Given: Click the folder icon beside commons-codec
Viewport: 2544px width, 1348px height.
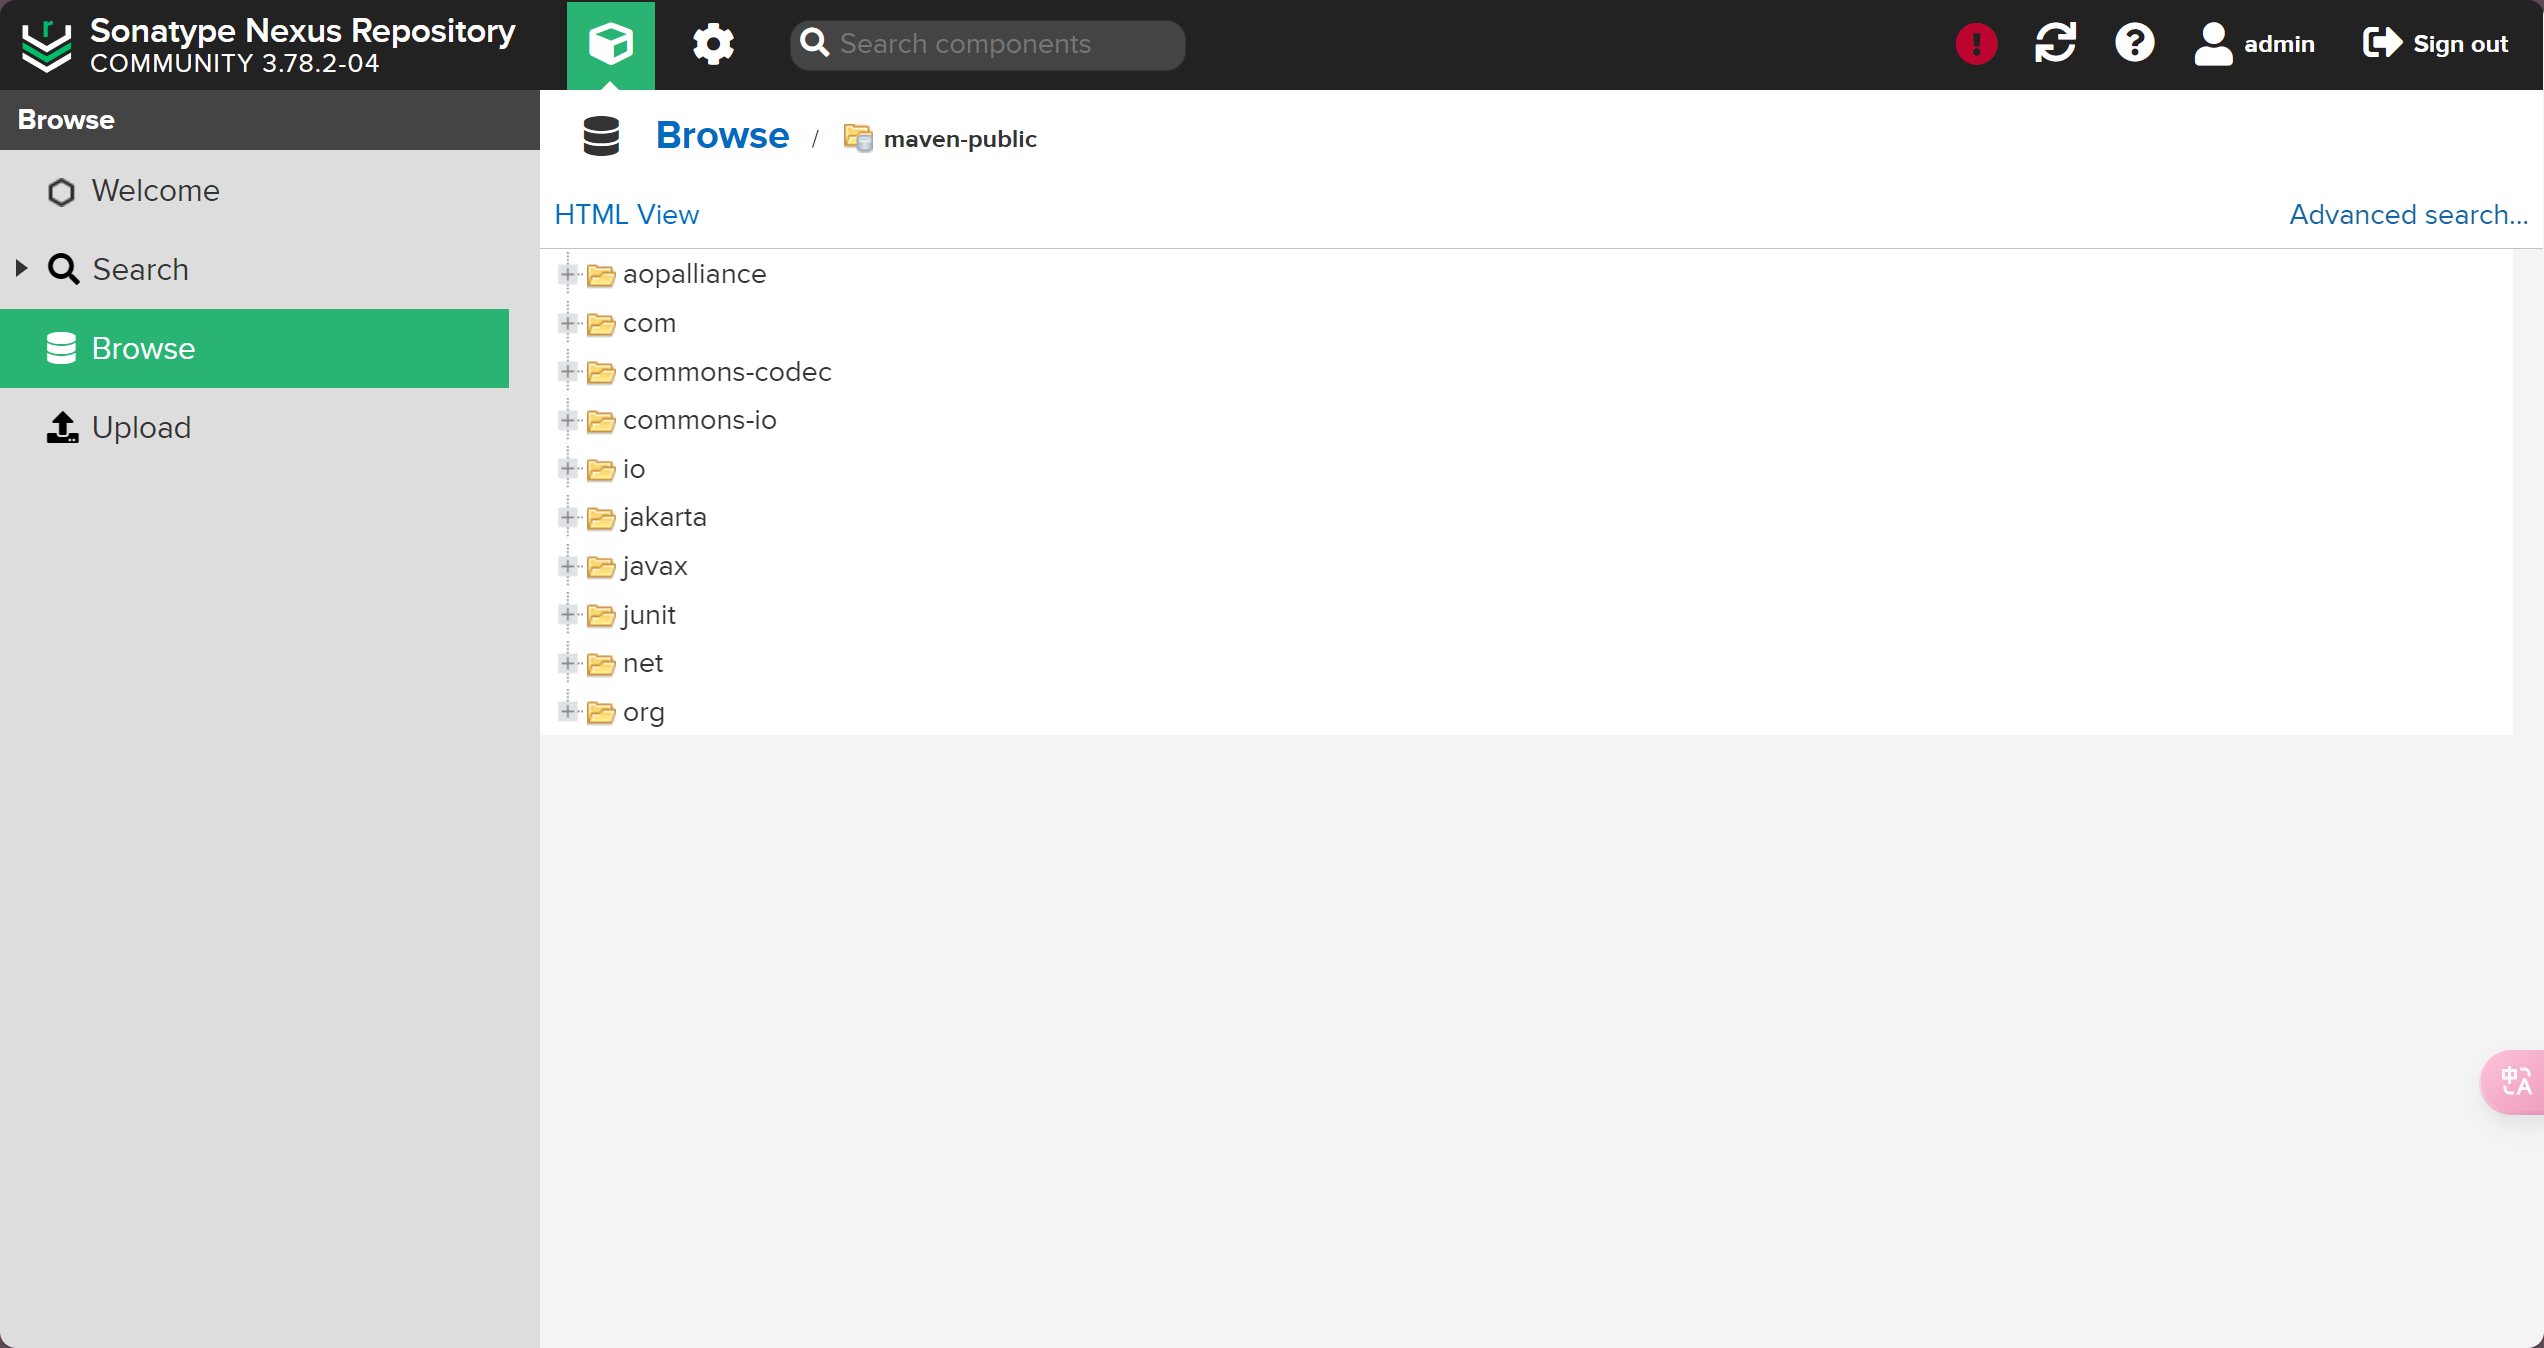Looking at the screenshot, I should [601, 373].
